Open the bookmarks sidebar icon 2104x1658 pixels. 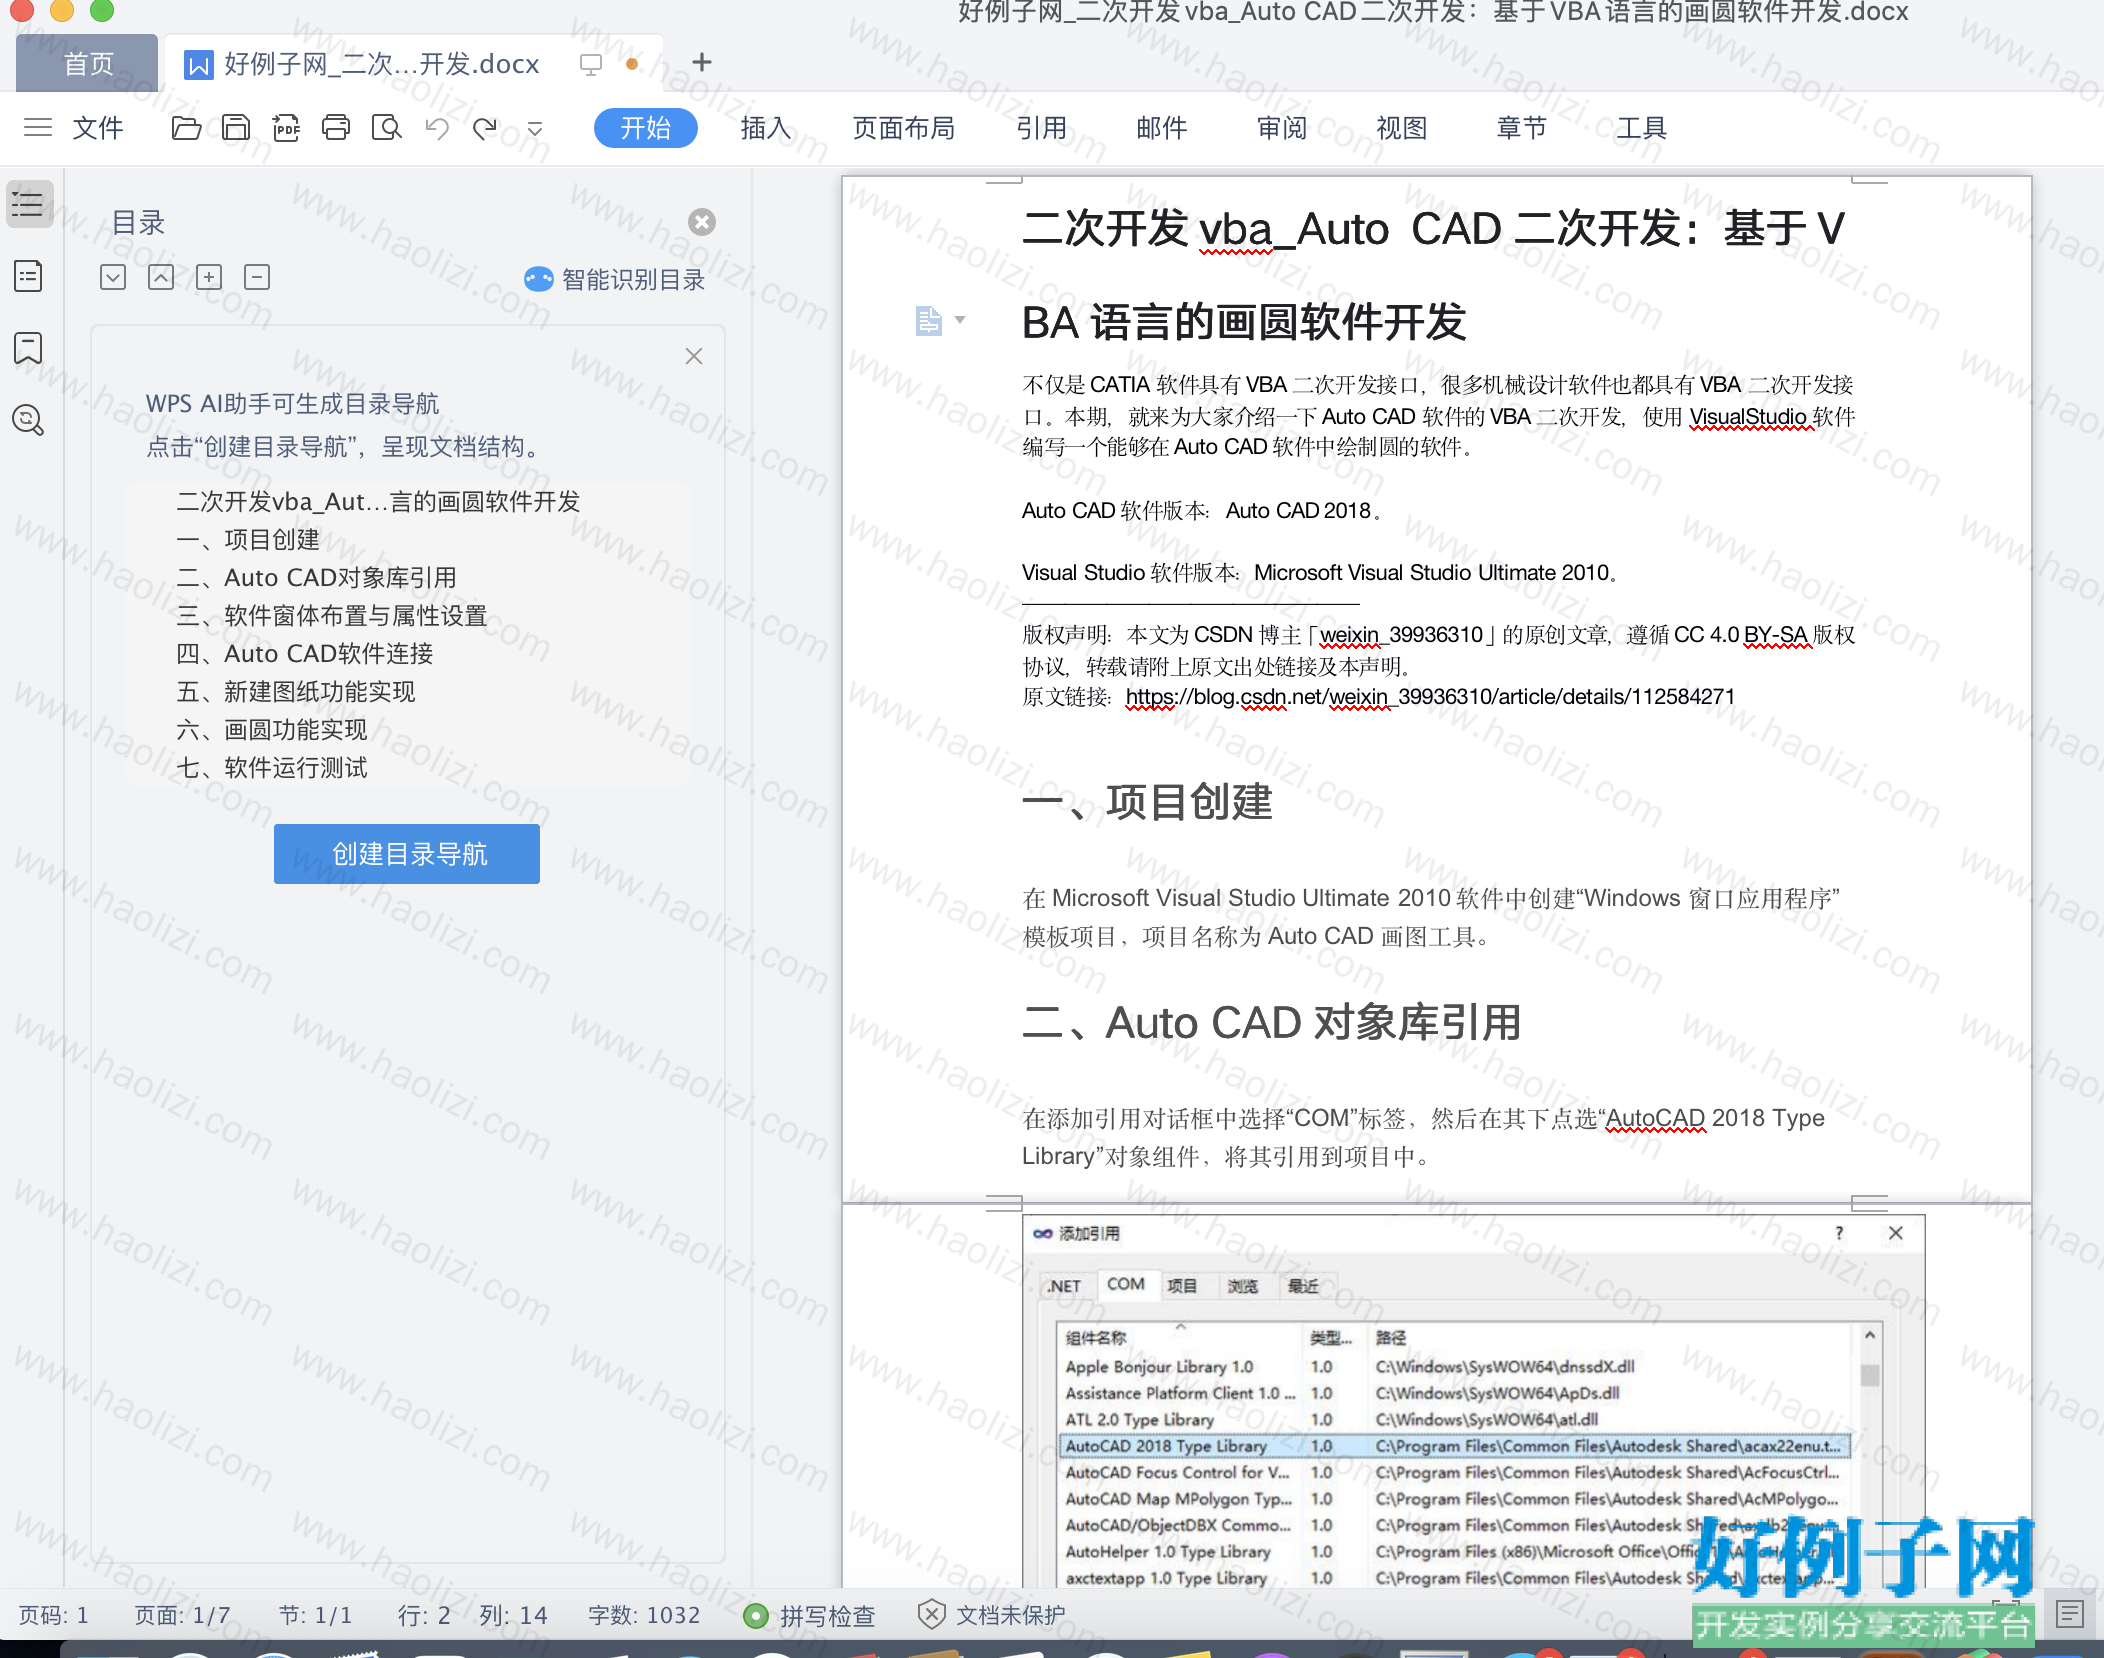(x=28, y=348)
